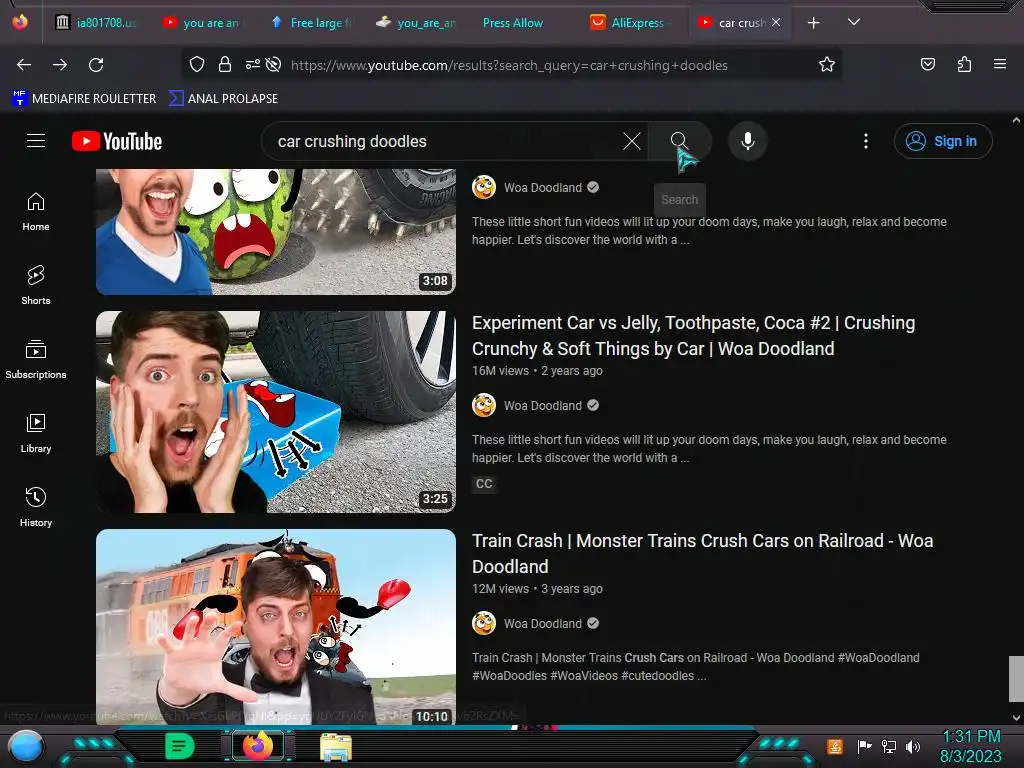This screenshot has width=1024, height=768.
Task: Open Shorts in the YouTube sidebar
Action: pos(36,285)
